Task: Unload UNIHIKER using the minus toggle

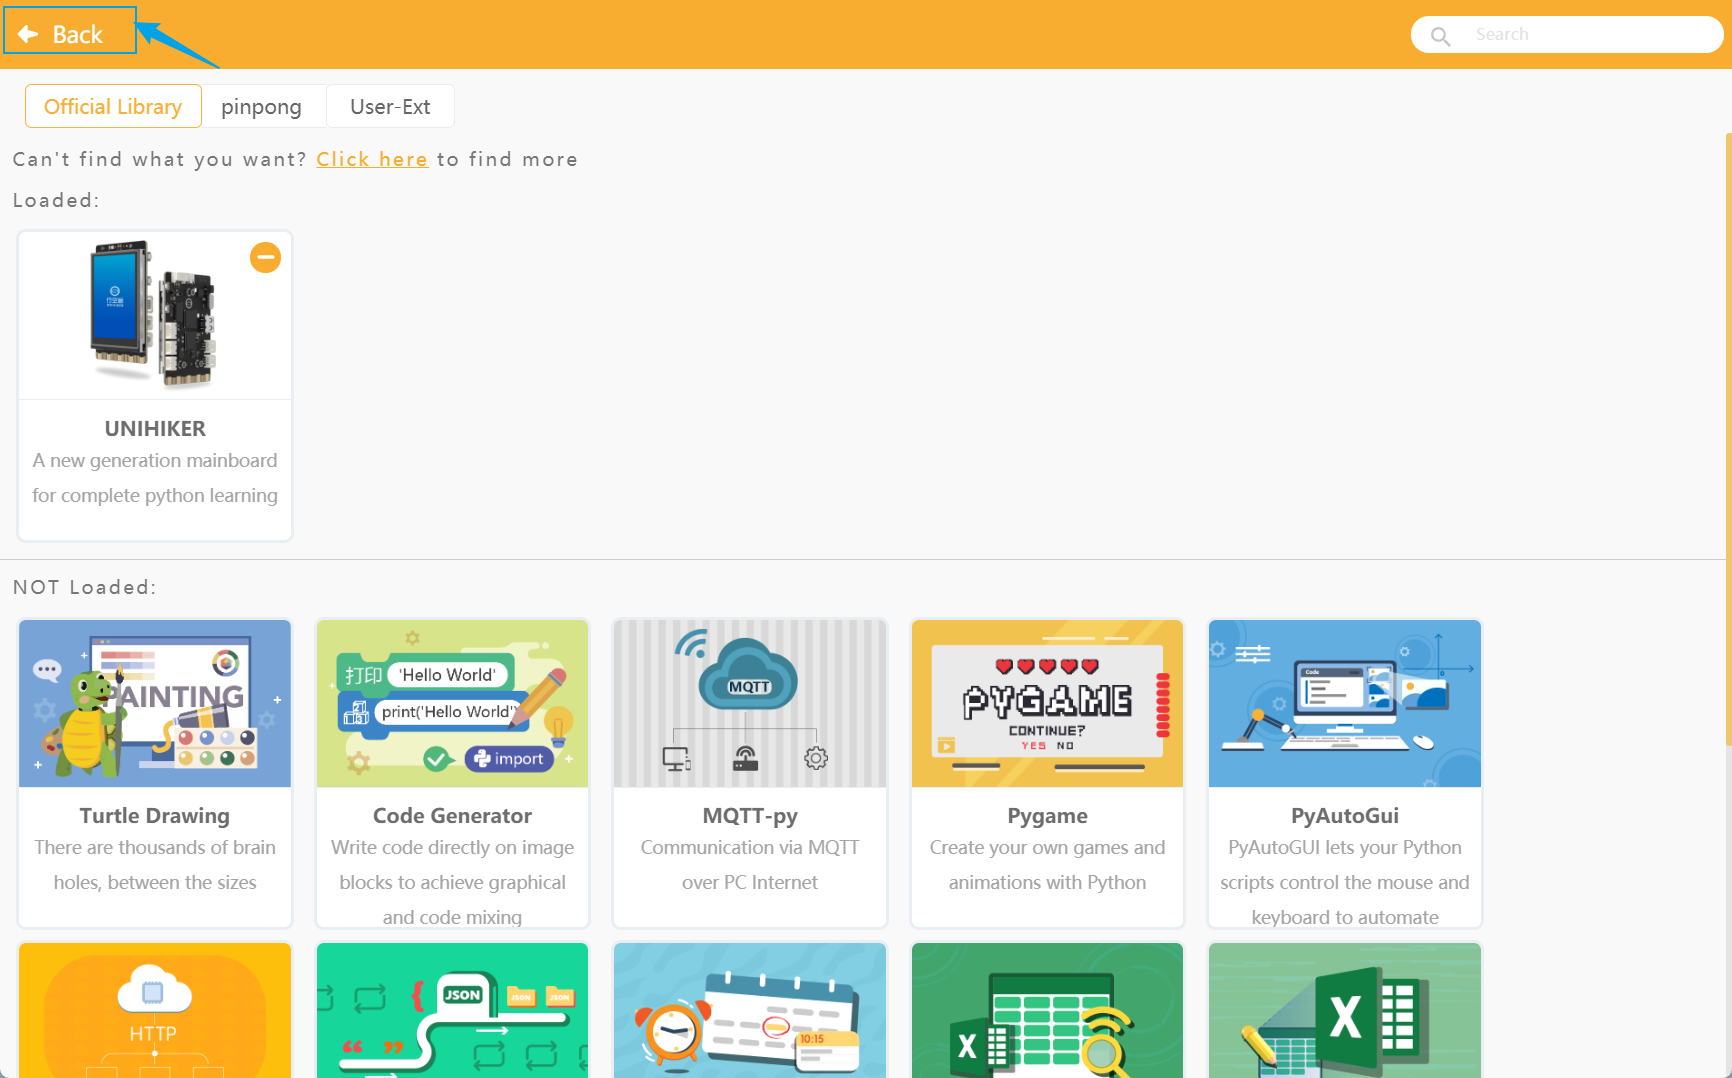Action: (x=265, y=257)
